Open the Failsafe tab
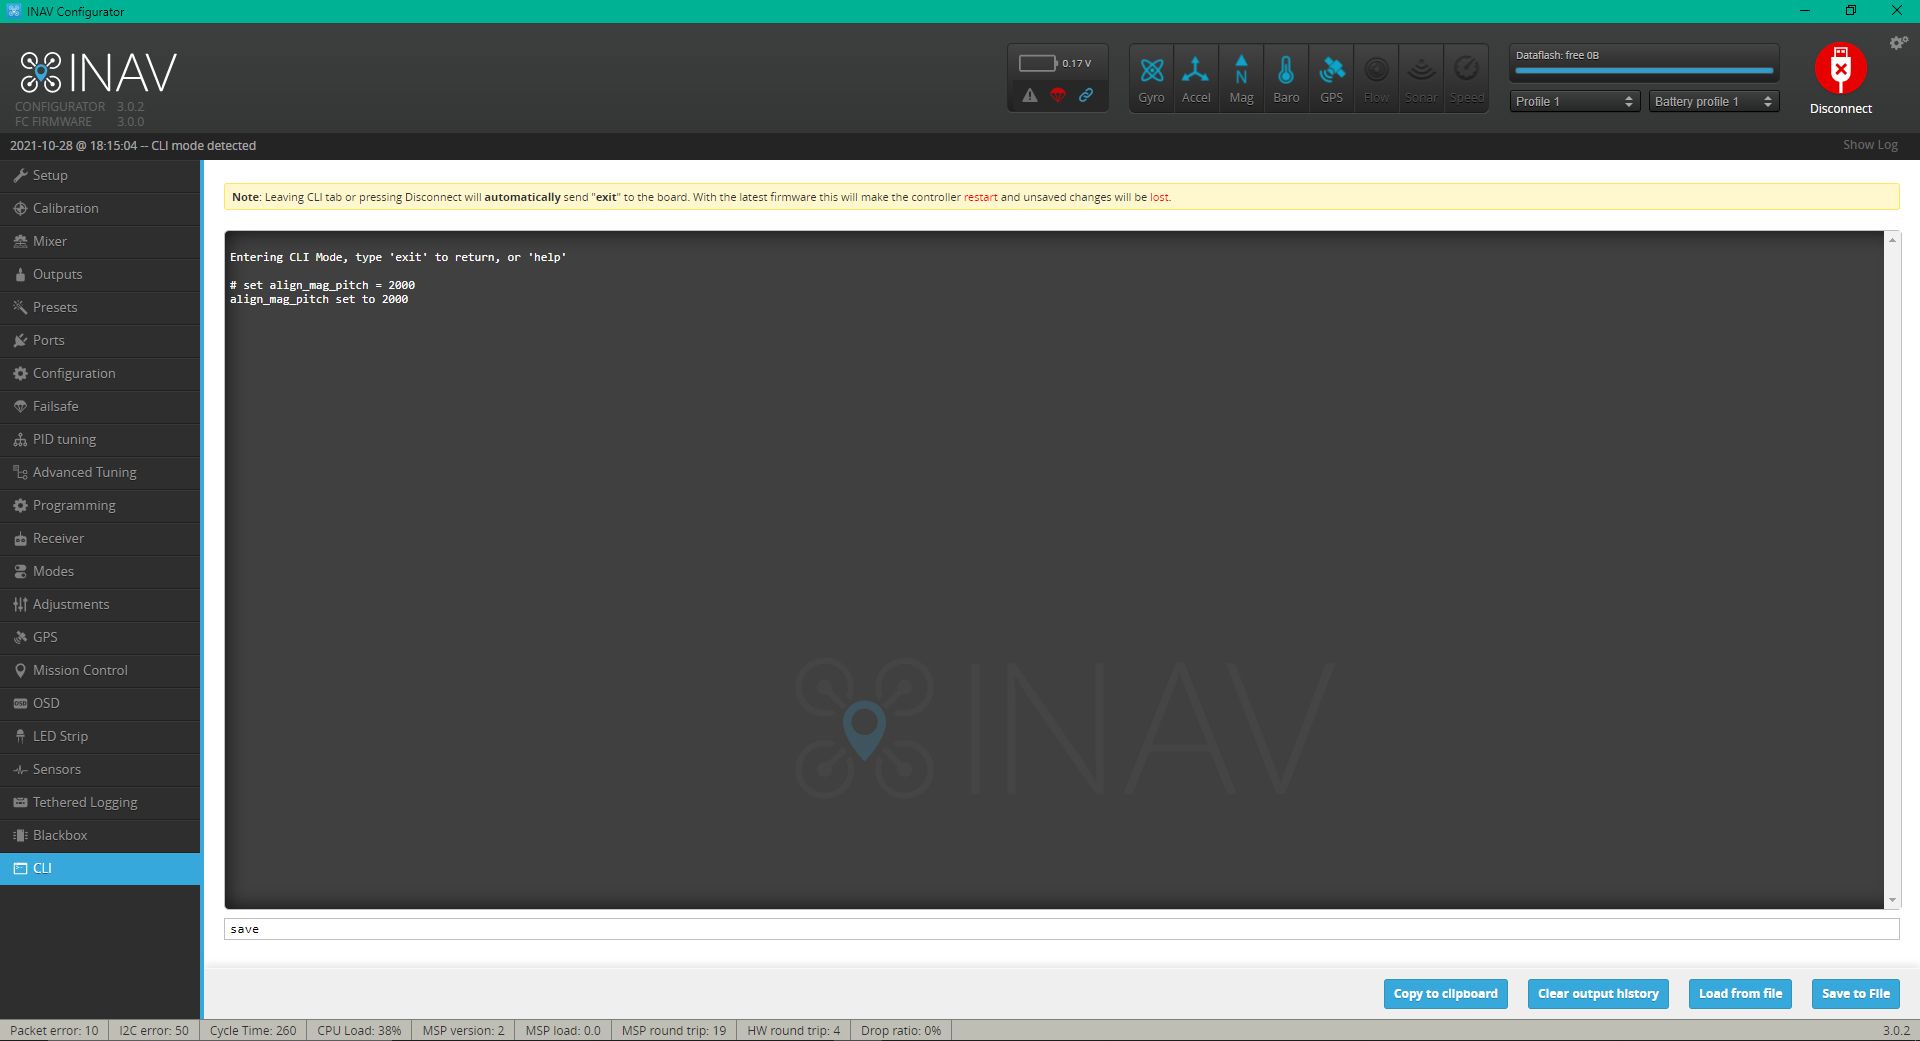Viewport: 1920px width, 1041px height. (x=100, y=406)
